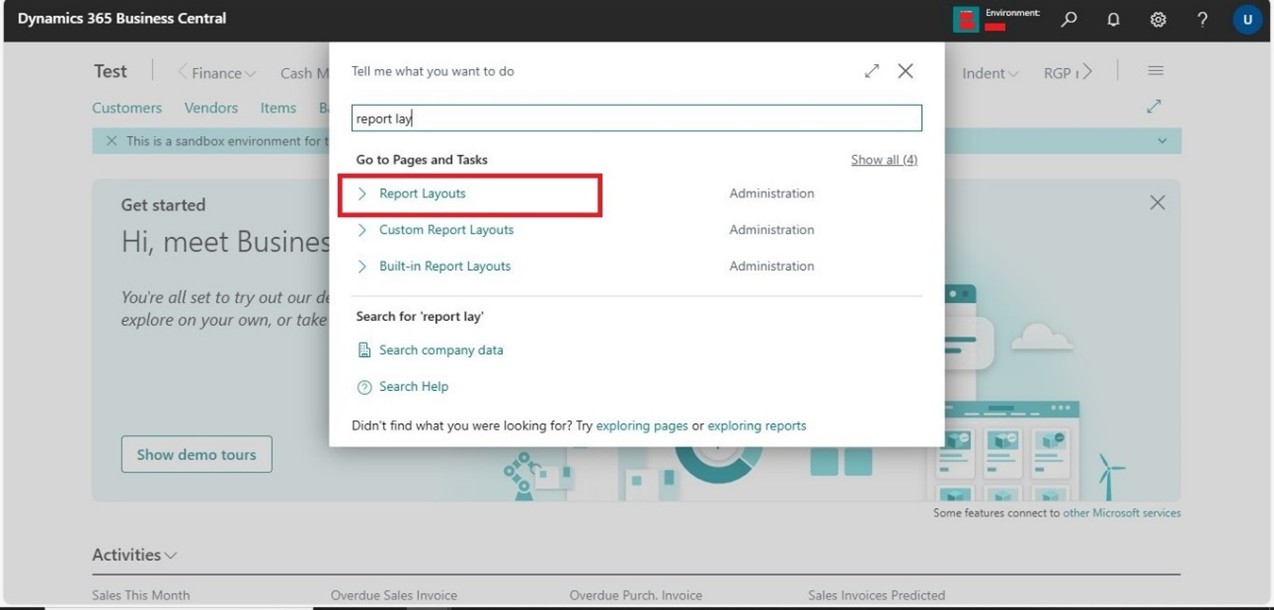Open the Finance dropdown menu

pyautogui.click(x=224, y=73)
